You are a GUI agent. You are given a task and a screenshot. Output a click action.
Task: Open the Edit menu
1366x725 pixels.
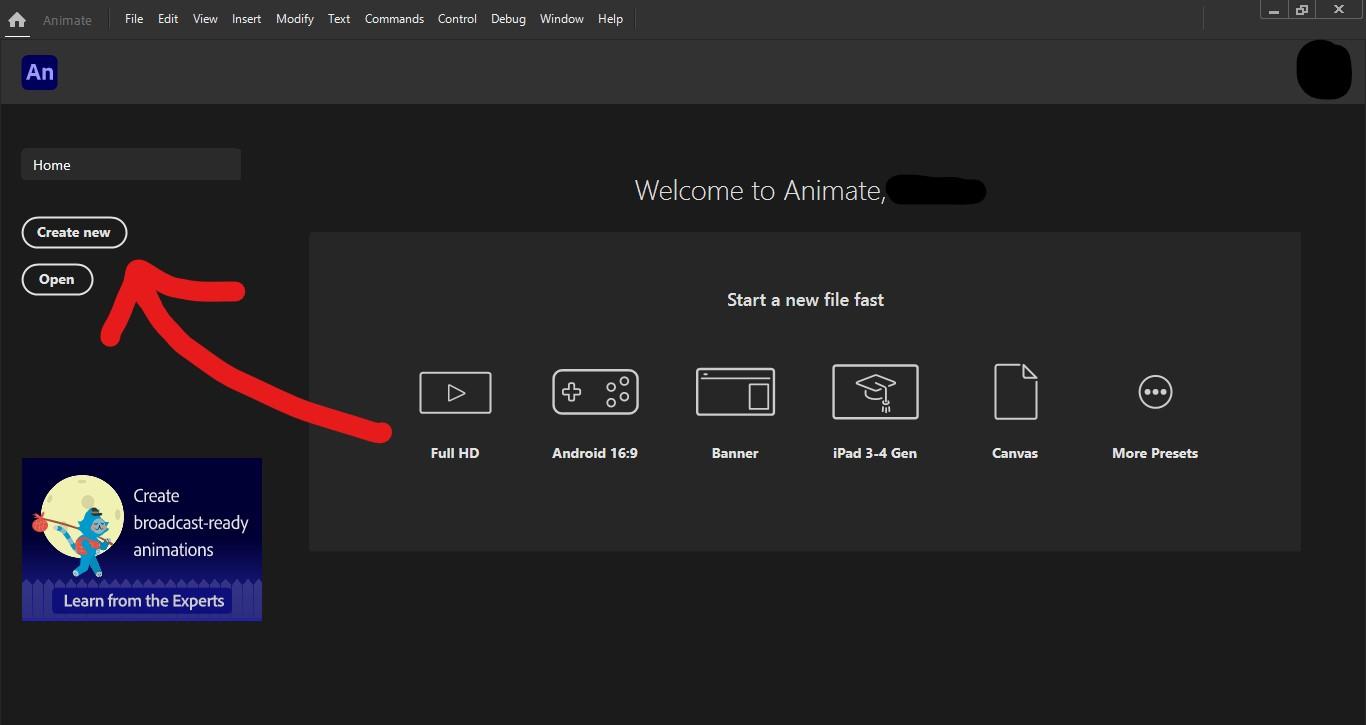(168, 19)
